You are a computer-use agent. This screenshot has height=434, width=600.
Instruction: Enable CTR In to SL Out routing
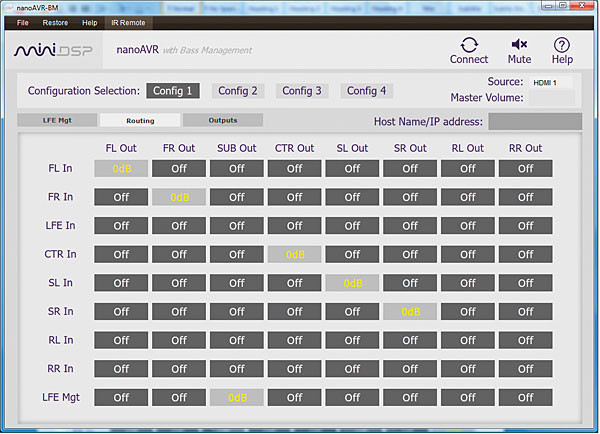coord(352,255)
